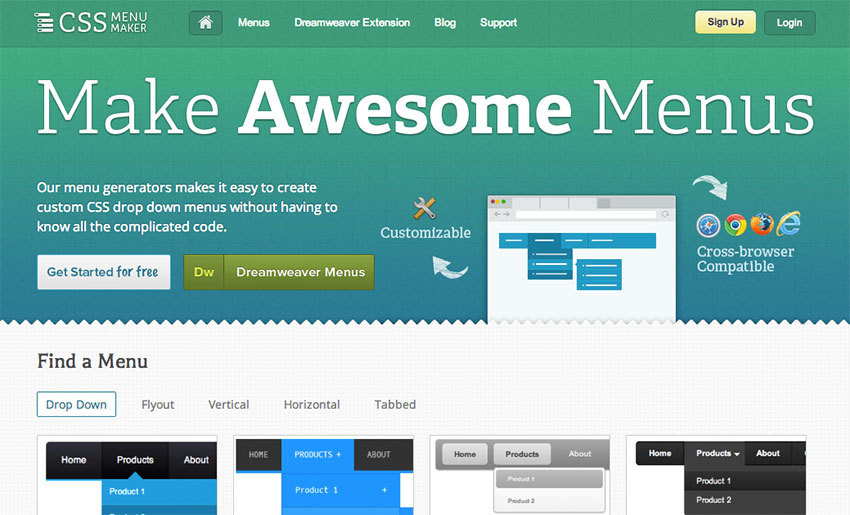This screenshot has height=515, width=850.
Task: Open Dreamweaver Extension in the navbar
Action: tap(352, 23)
